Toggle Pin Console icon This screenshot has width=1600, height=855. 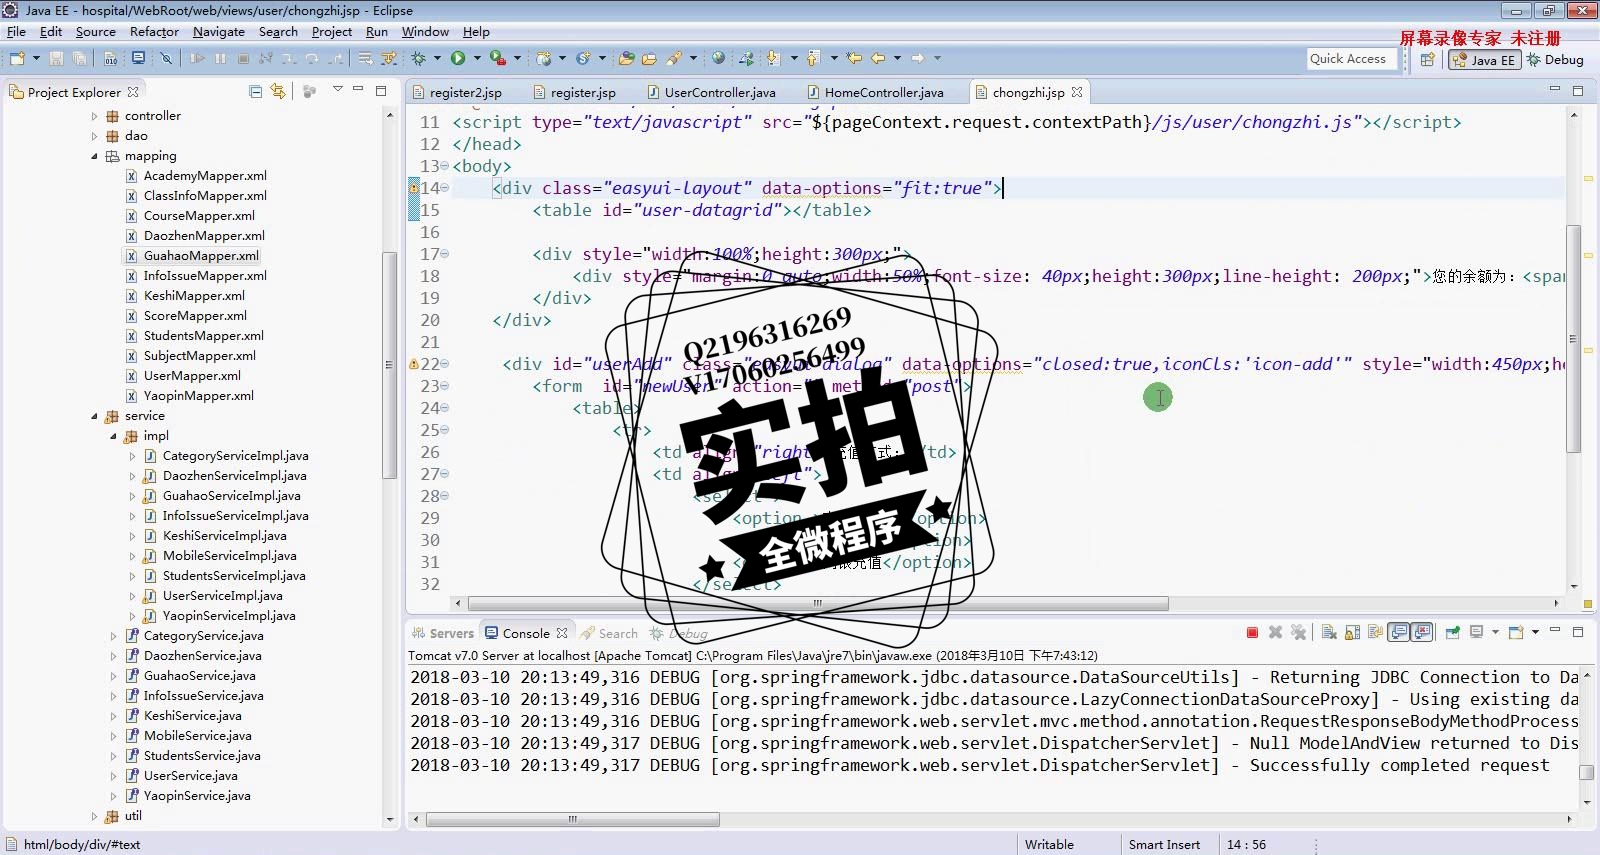1453,633
